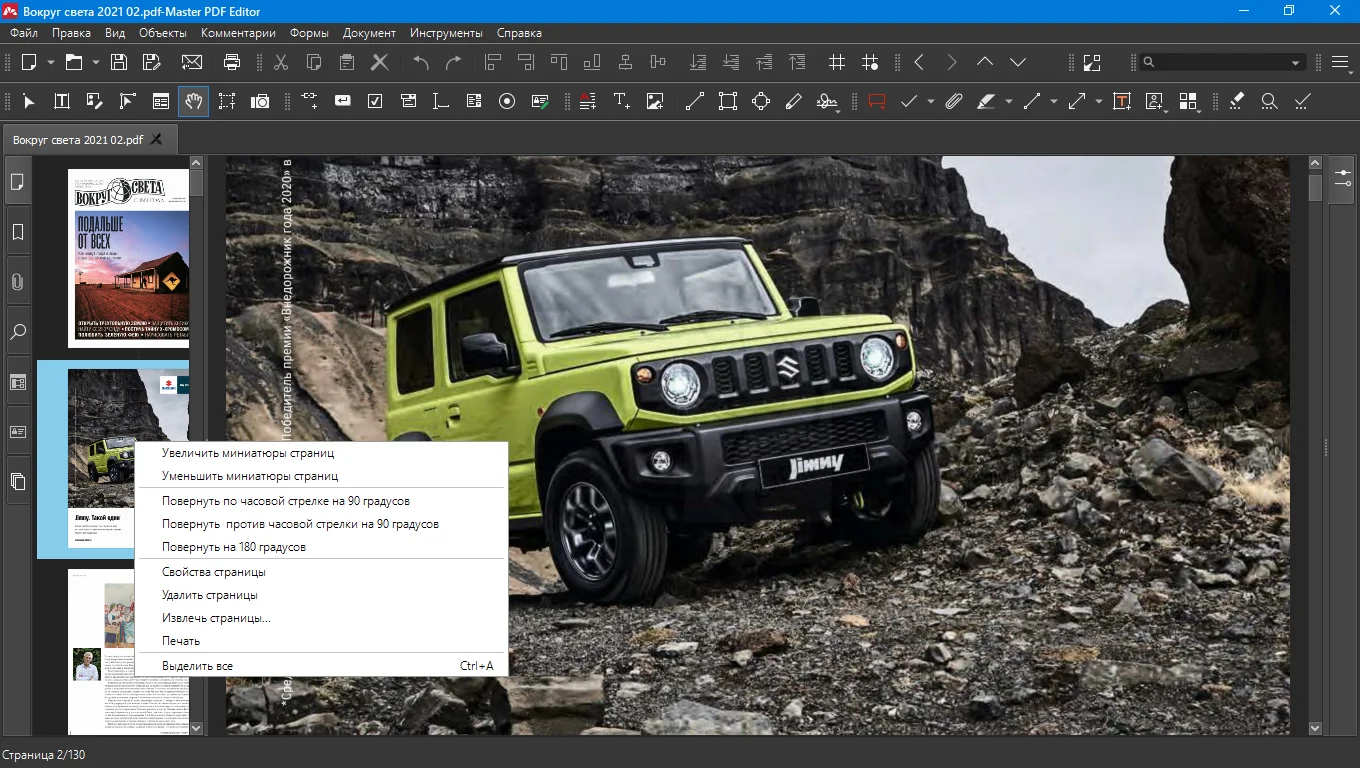The width and height of the screenshot is (1360, 768).
Task: Select the Hand tool in toolbar
Action: [193, 101]
